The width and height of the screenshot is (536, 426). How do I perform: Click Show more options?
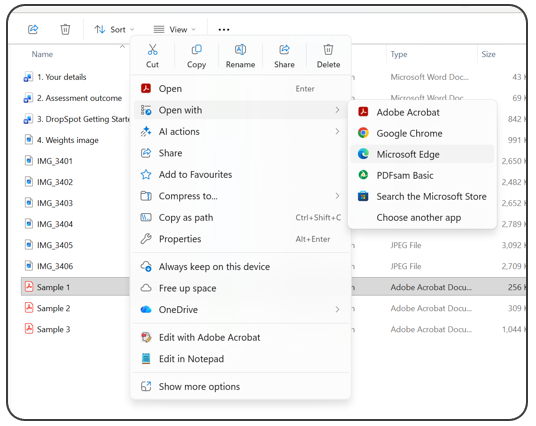point(241,387)
